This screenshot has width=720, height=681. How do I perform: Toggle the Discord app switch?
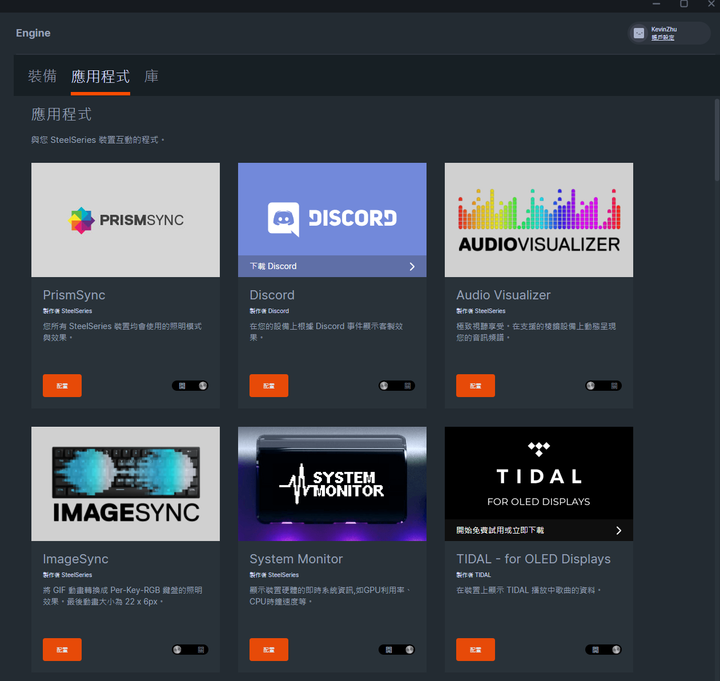coord(397,386)
